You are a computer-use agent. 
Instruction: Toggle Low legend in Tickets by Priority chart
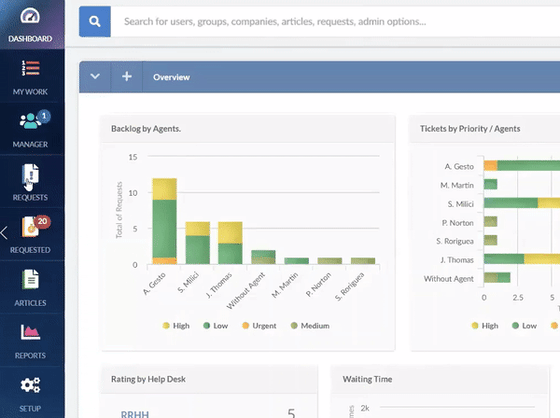[524, 326]
